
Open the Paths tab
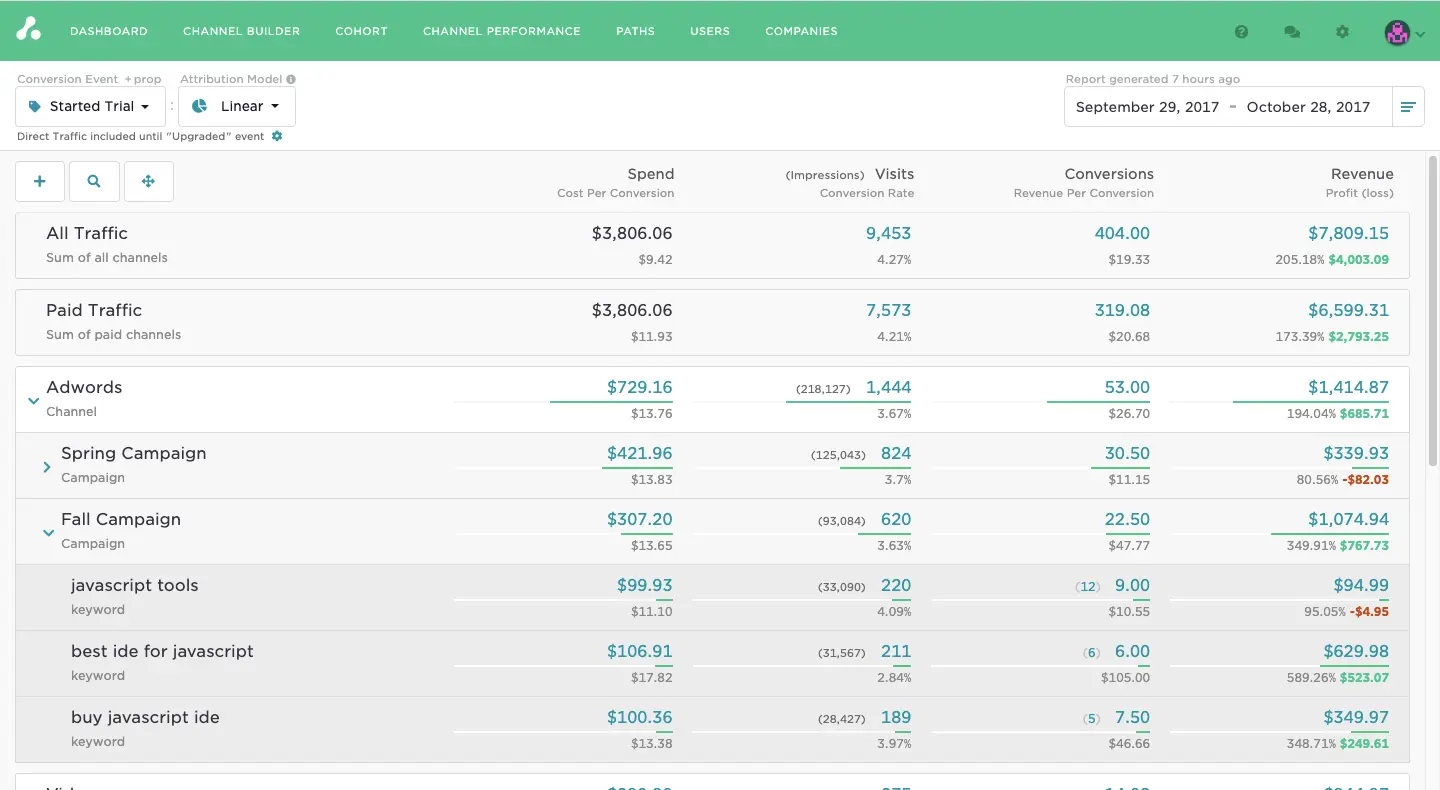coord(635,31)
